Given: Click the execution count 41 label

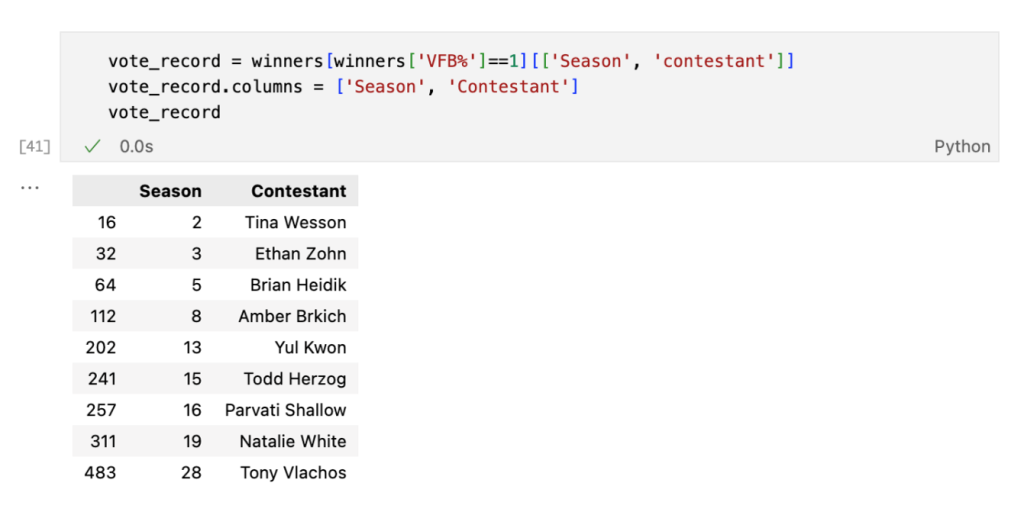Looking at the screenshot, I should 34,146.
